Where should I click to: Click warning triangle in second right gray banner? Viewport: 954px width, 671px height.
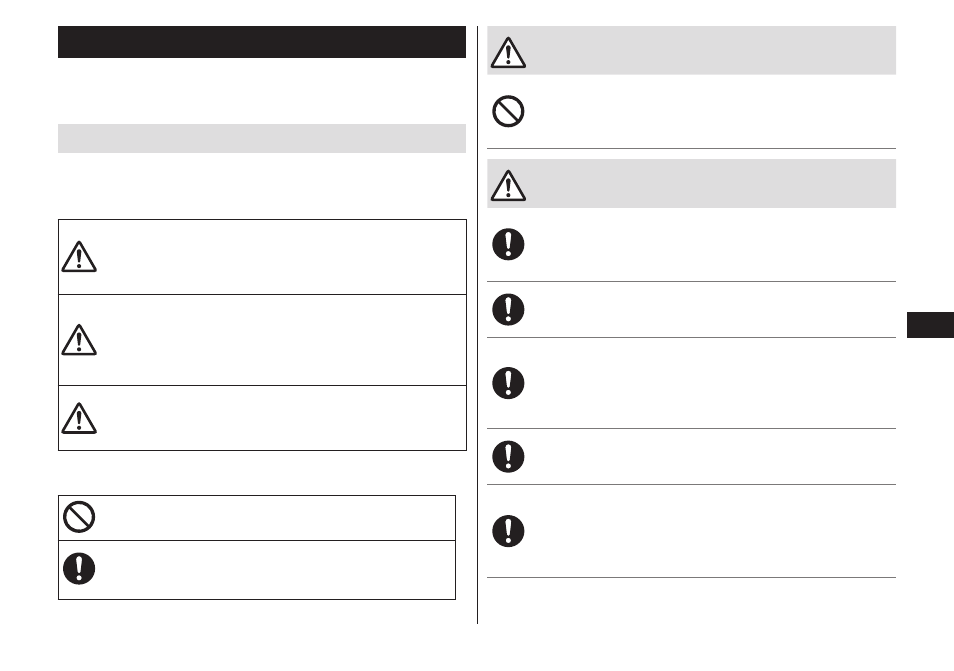coord(508,186)
